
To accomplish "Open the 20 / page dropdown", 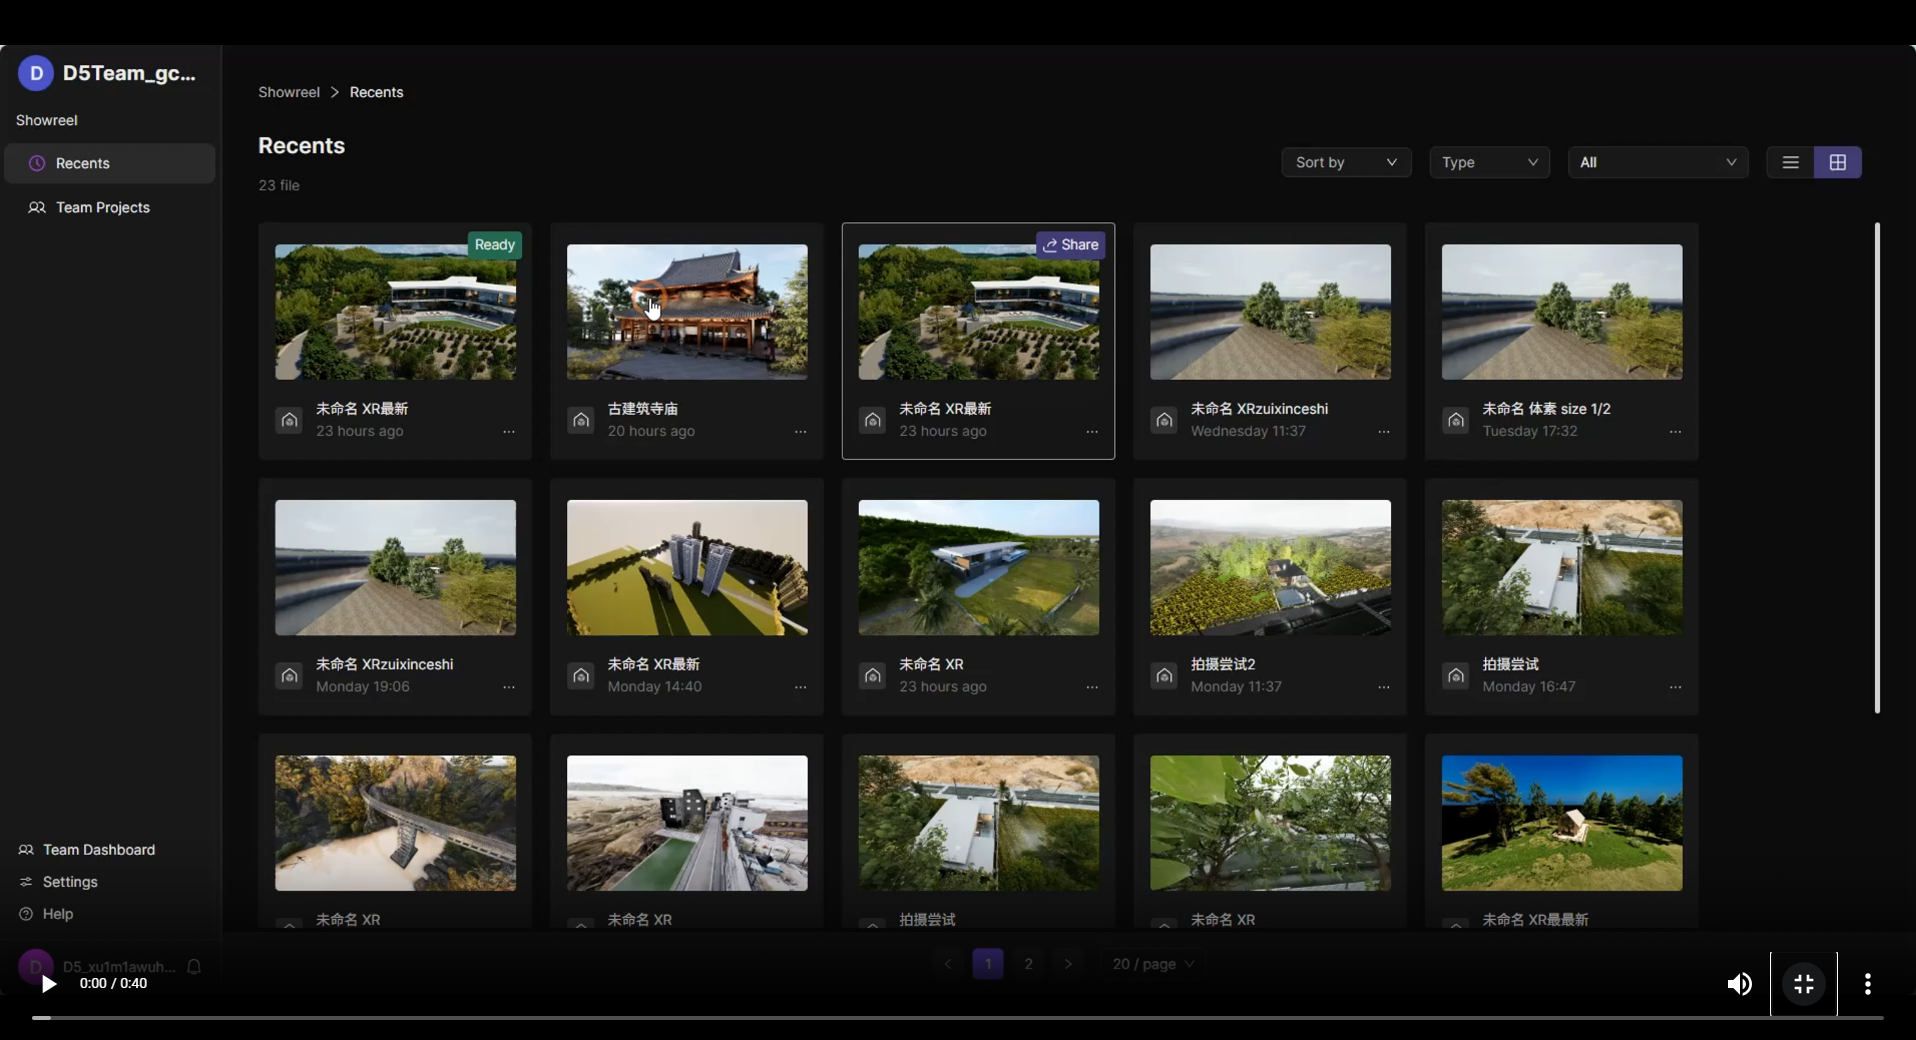I will (x=1153, y=964).
